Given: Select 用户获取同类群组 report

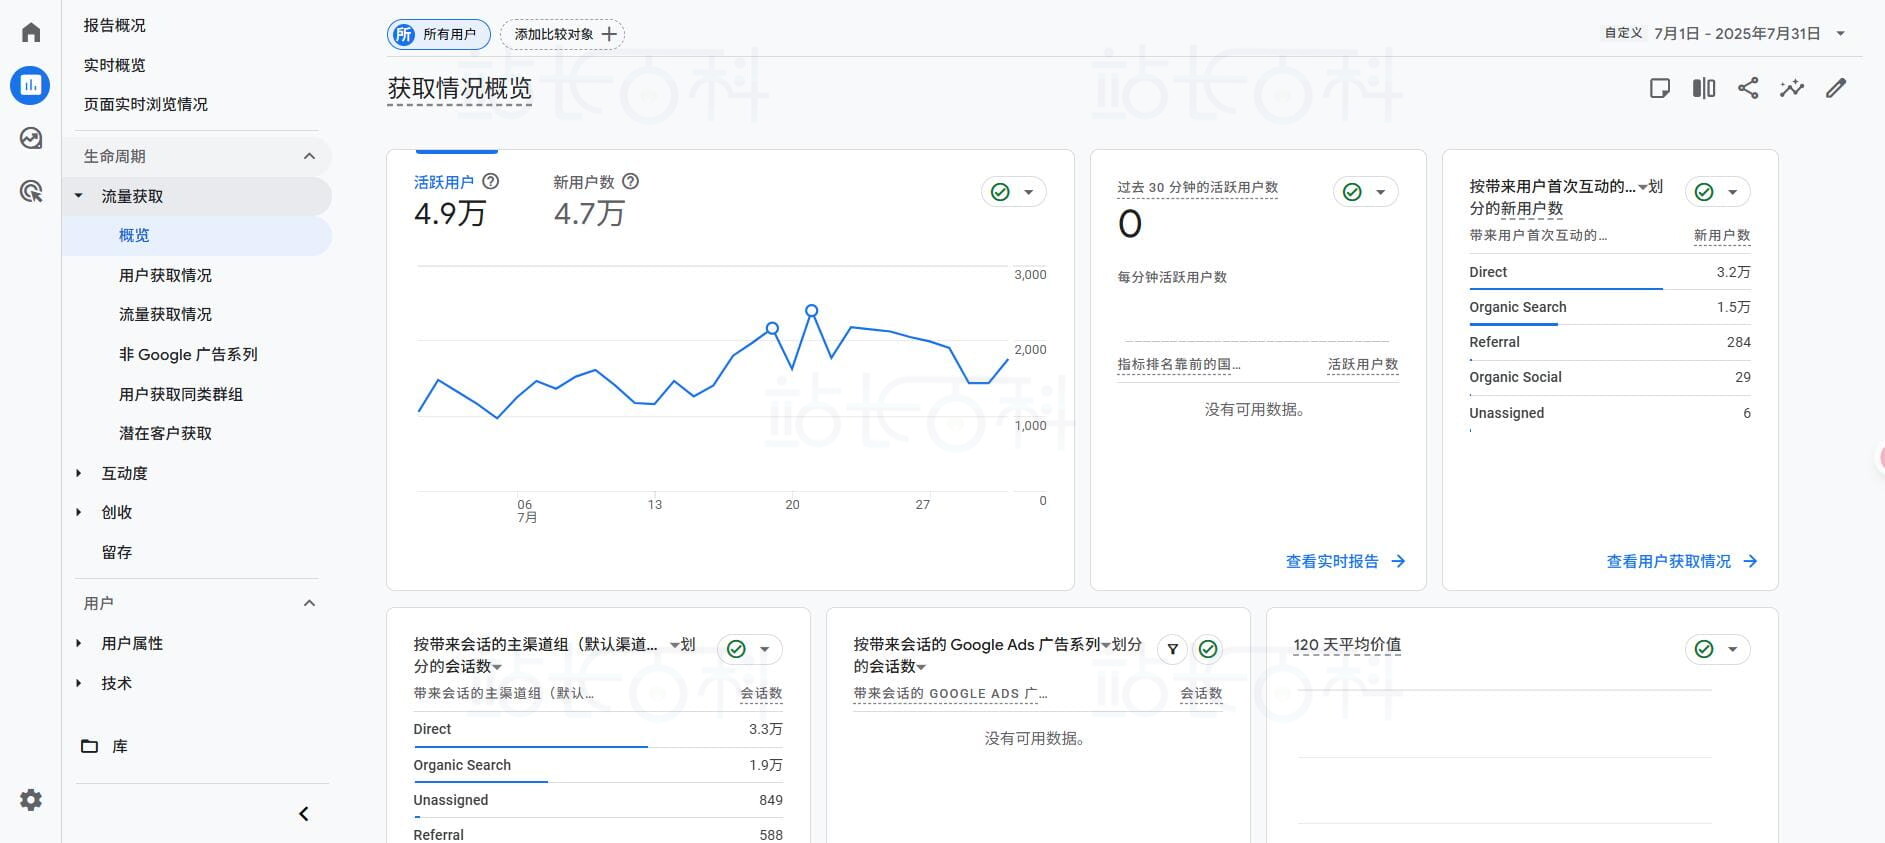Looking at the screenshot, I should click(x=181, y=394).
